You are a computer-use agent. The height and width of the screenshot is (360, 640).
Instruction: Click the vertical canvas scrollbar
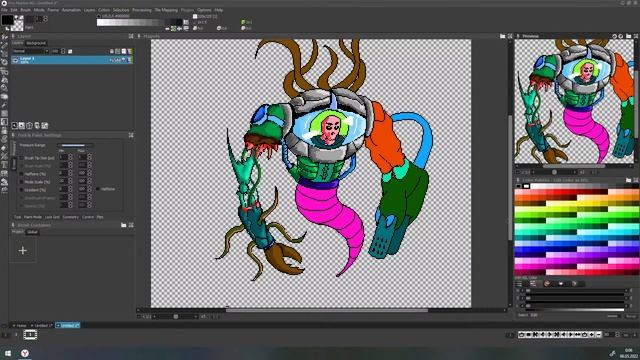click(509, 178)
